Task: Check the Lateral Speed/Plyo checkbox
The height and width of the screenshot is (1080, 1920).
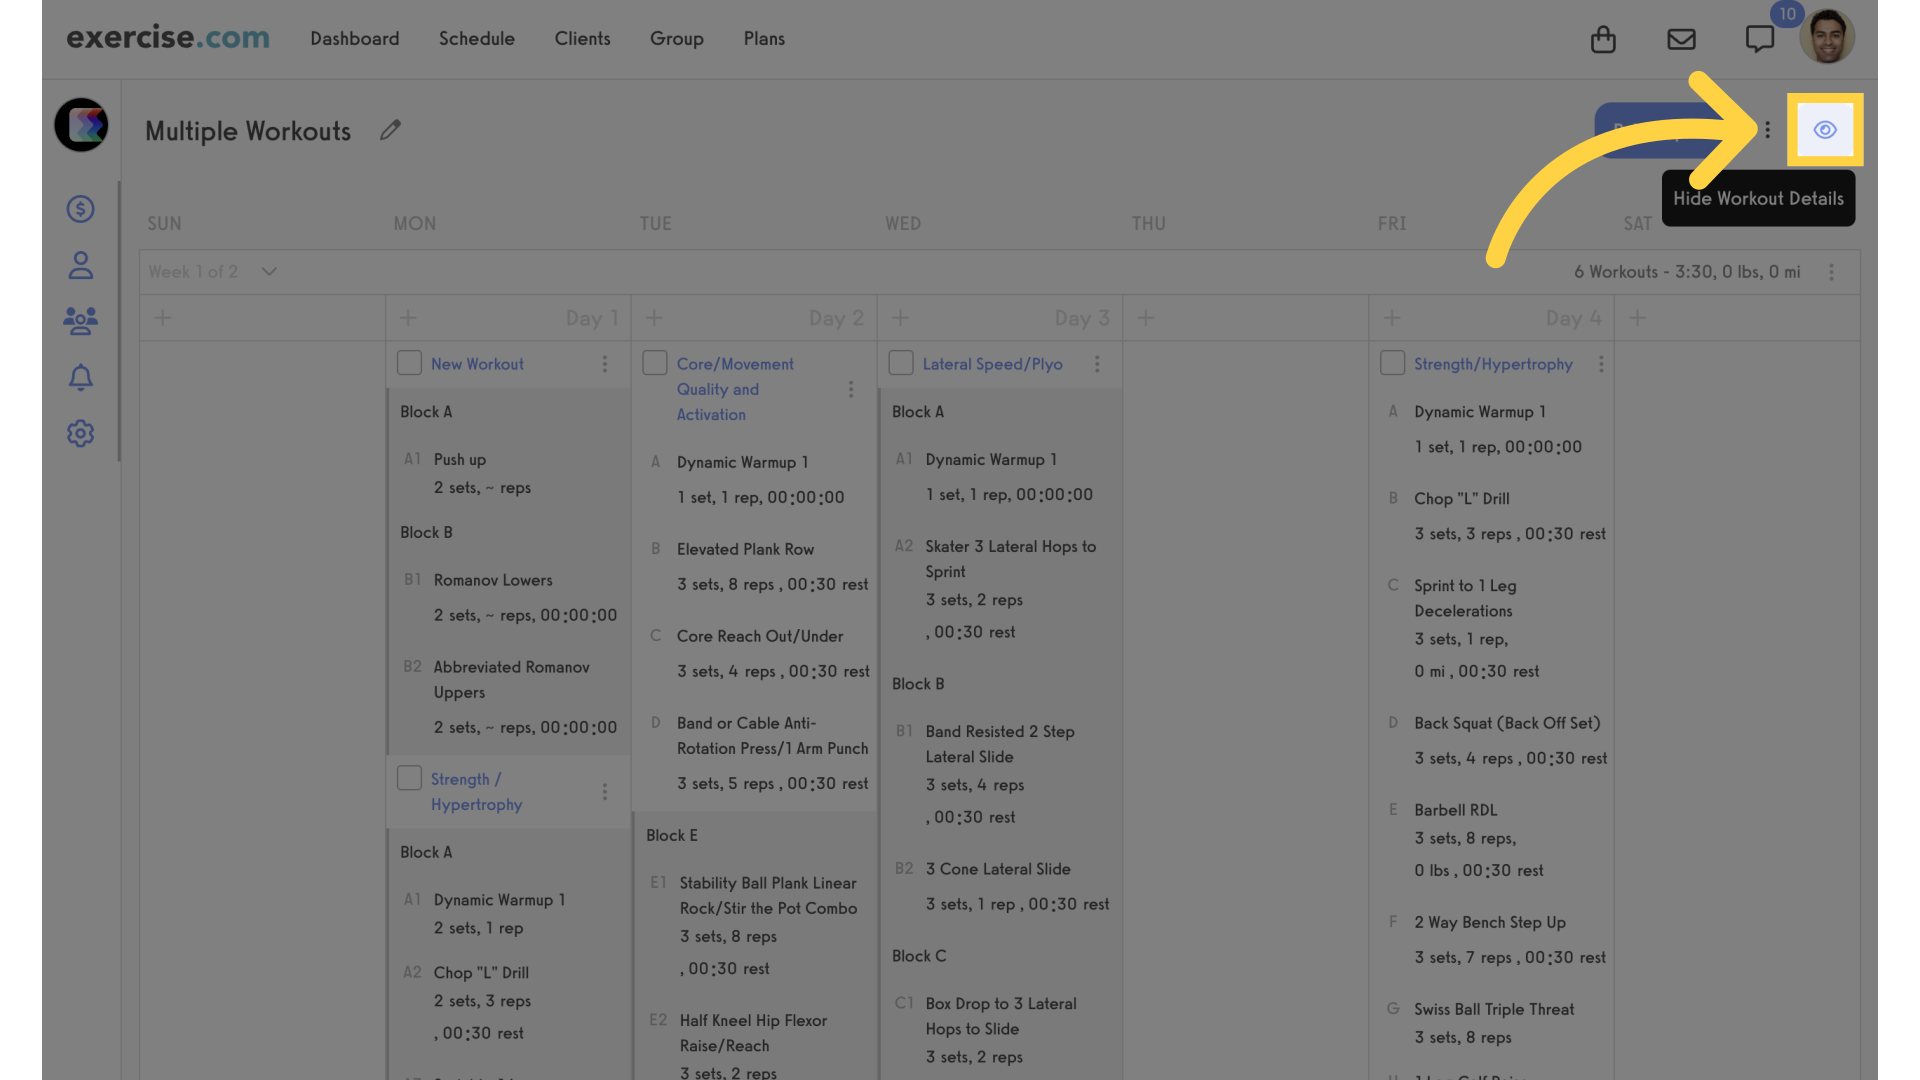Action: 899,363
